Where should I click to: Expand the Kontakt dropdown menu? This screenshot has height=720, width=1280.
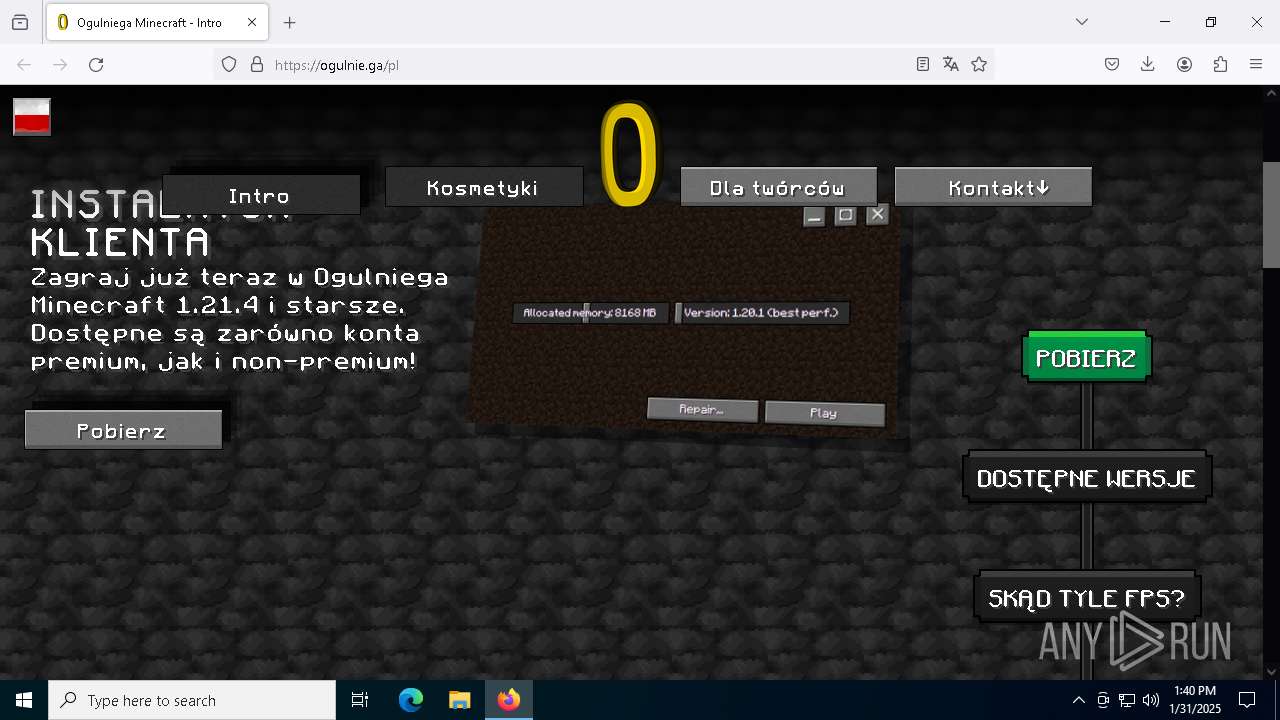click(993, 187)
